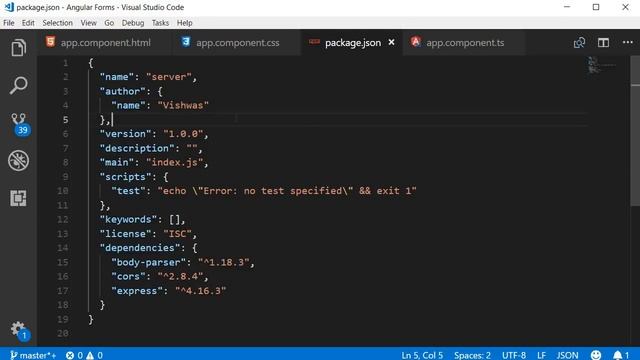Viewport: 640px width, 360px height.
Task: Change language mode via JSON indicator
Action: click(567, 355)
